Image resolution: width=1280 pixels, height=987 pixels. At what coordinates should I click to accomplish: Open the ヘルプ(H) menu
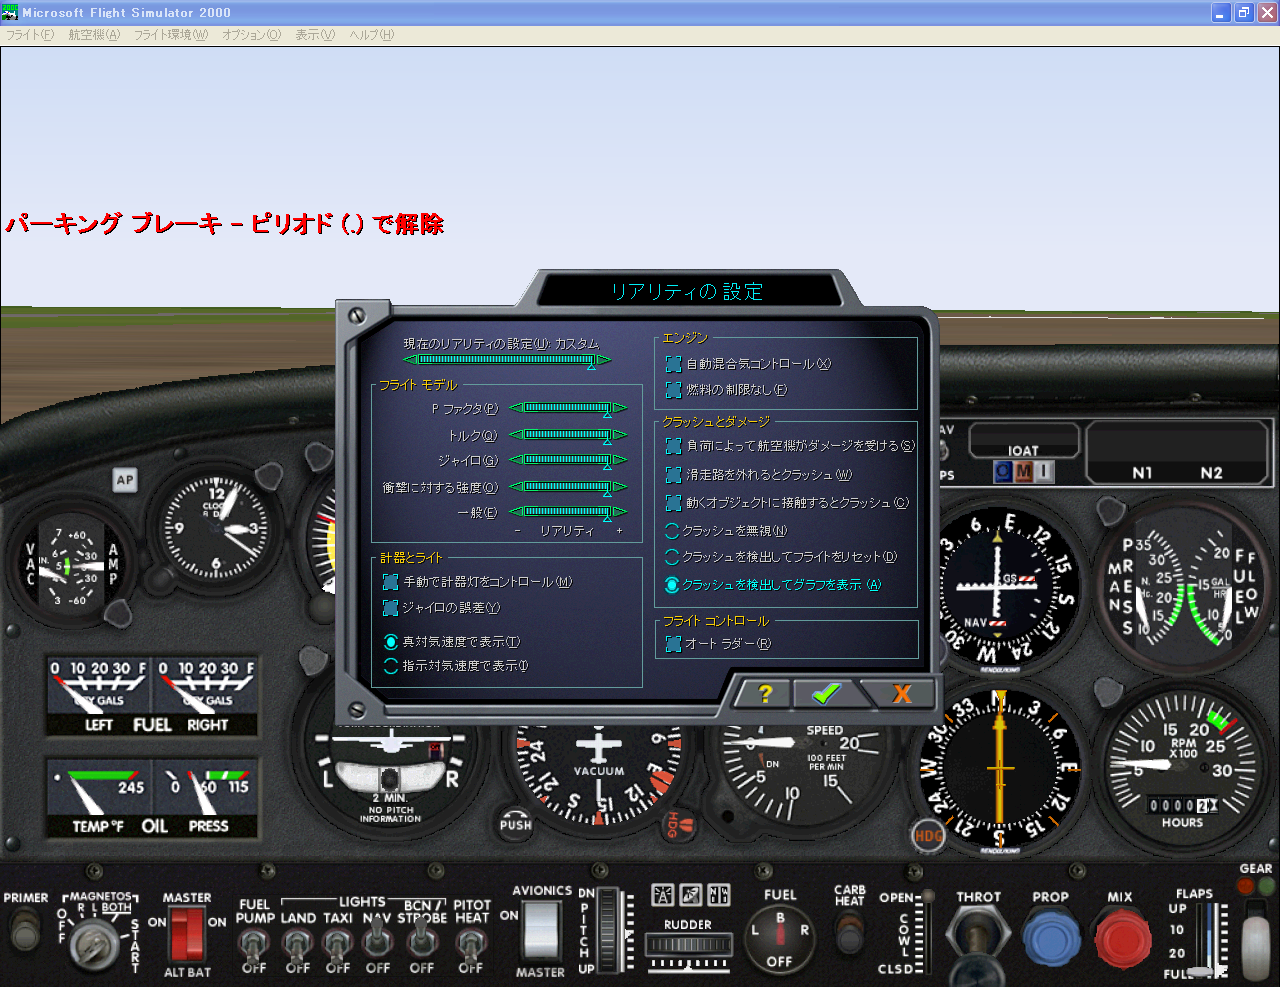pos(371,35)
